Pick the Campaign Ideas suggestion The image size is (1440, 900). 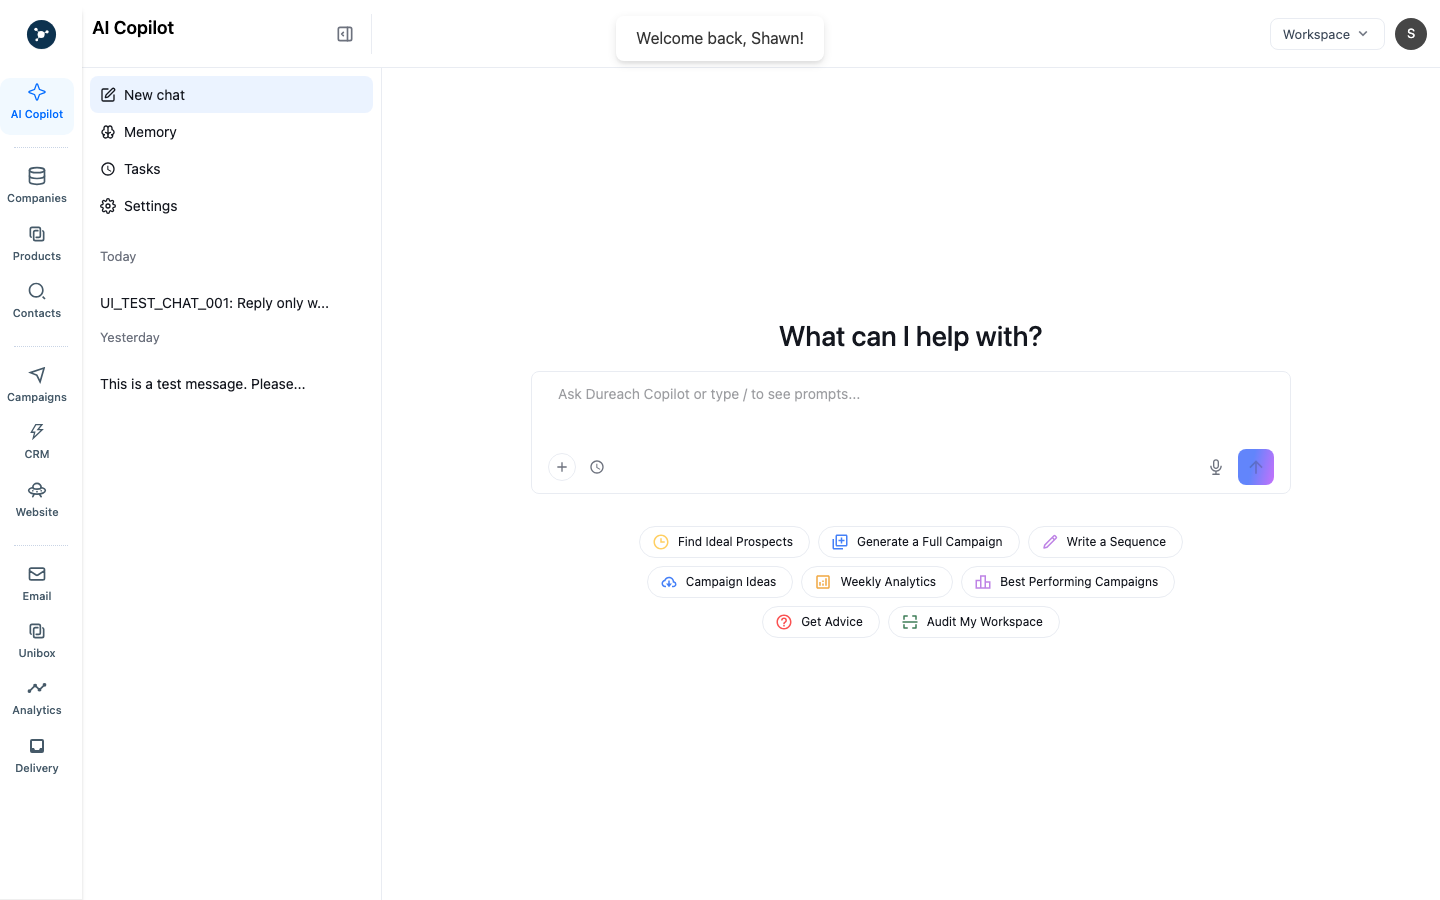coord(720,582)
